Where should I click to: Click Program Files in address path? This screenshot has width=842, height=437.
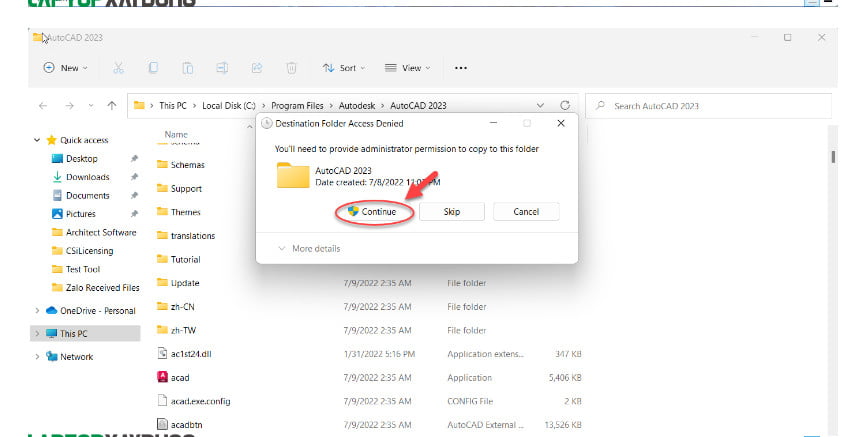point(297,106)
